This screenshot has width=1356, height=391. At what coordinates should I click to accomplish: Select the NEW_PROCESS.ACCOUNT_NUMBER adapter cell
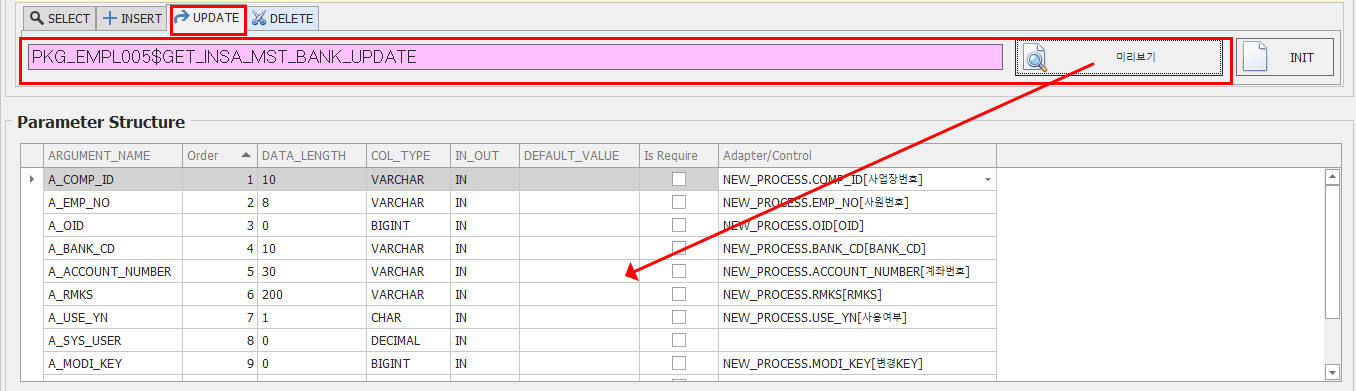pos(857,271)
